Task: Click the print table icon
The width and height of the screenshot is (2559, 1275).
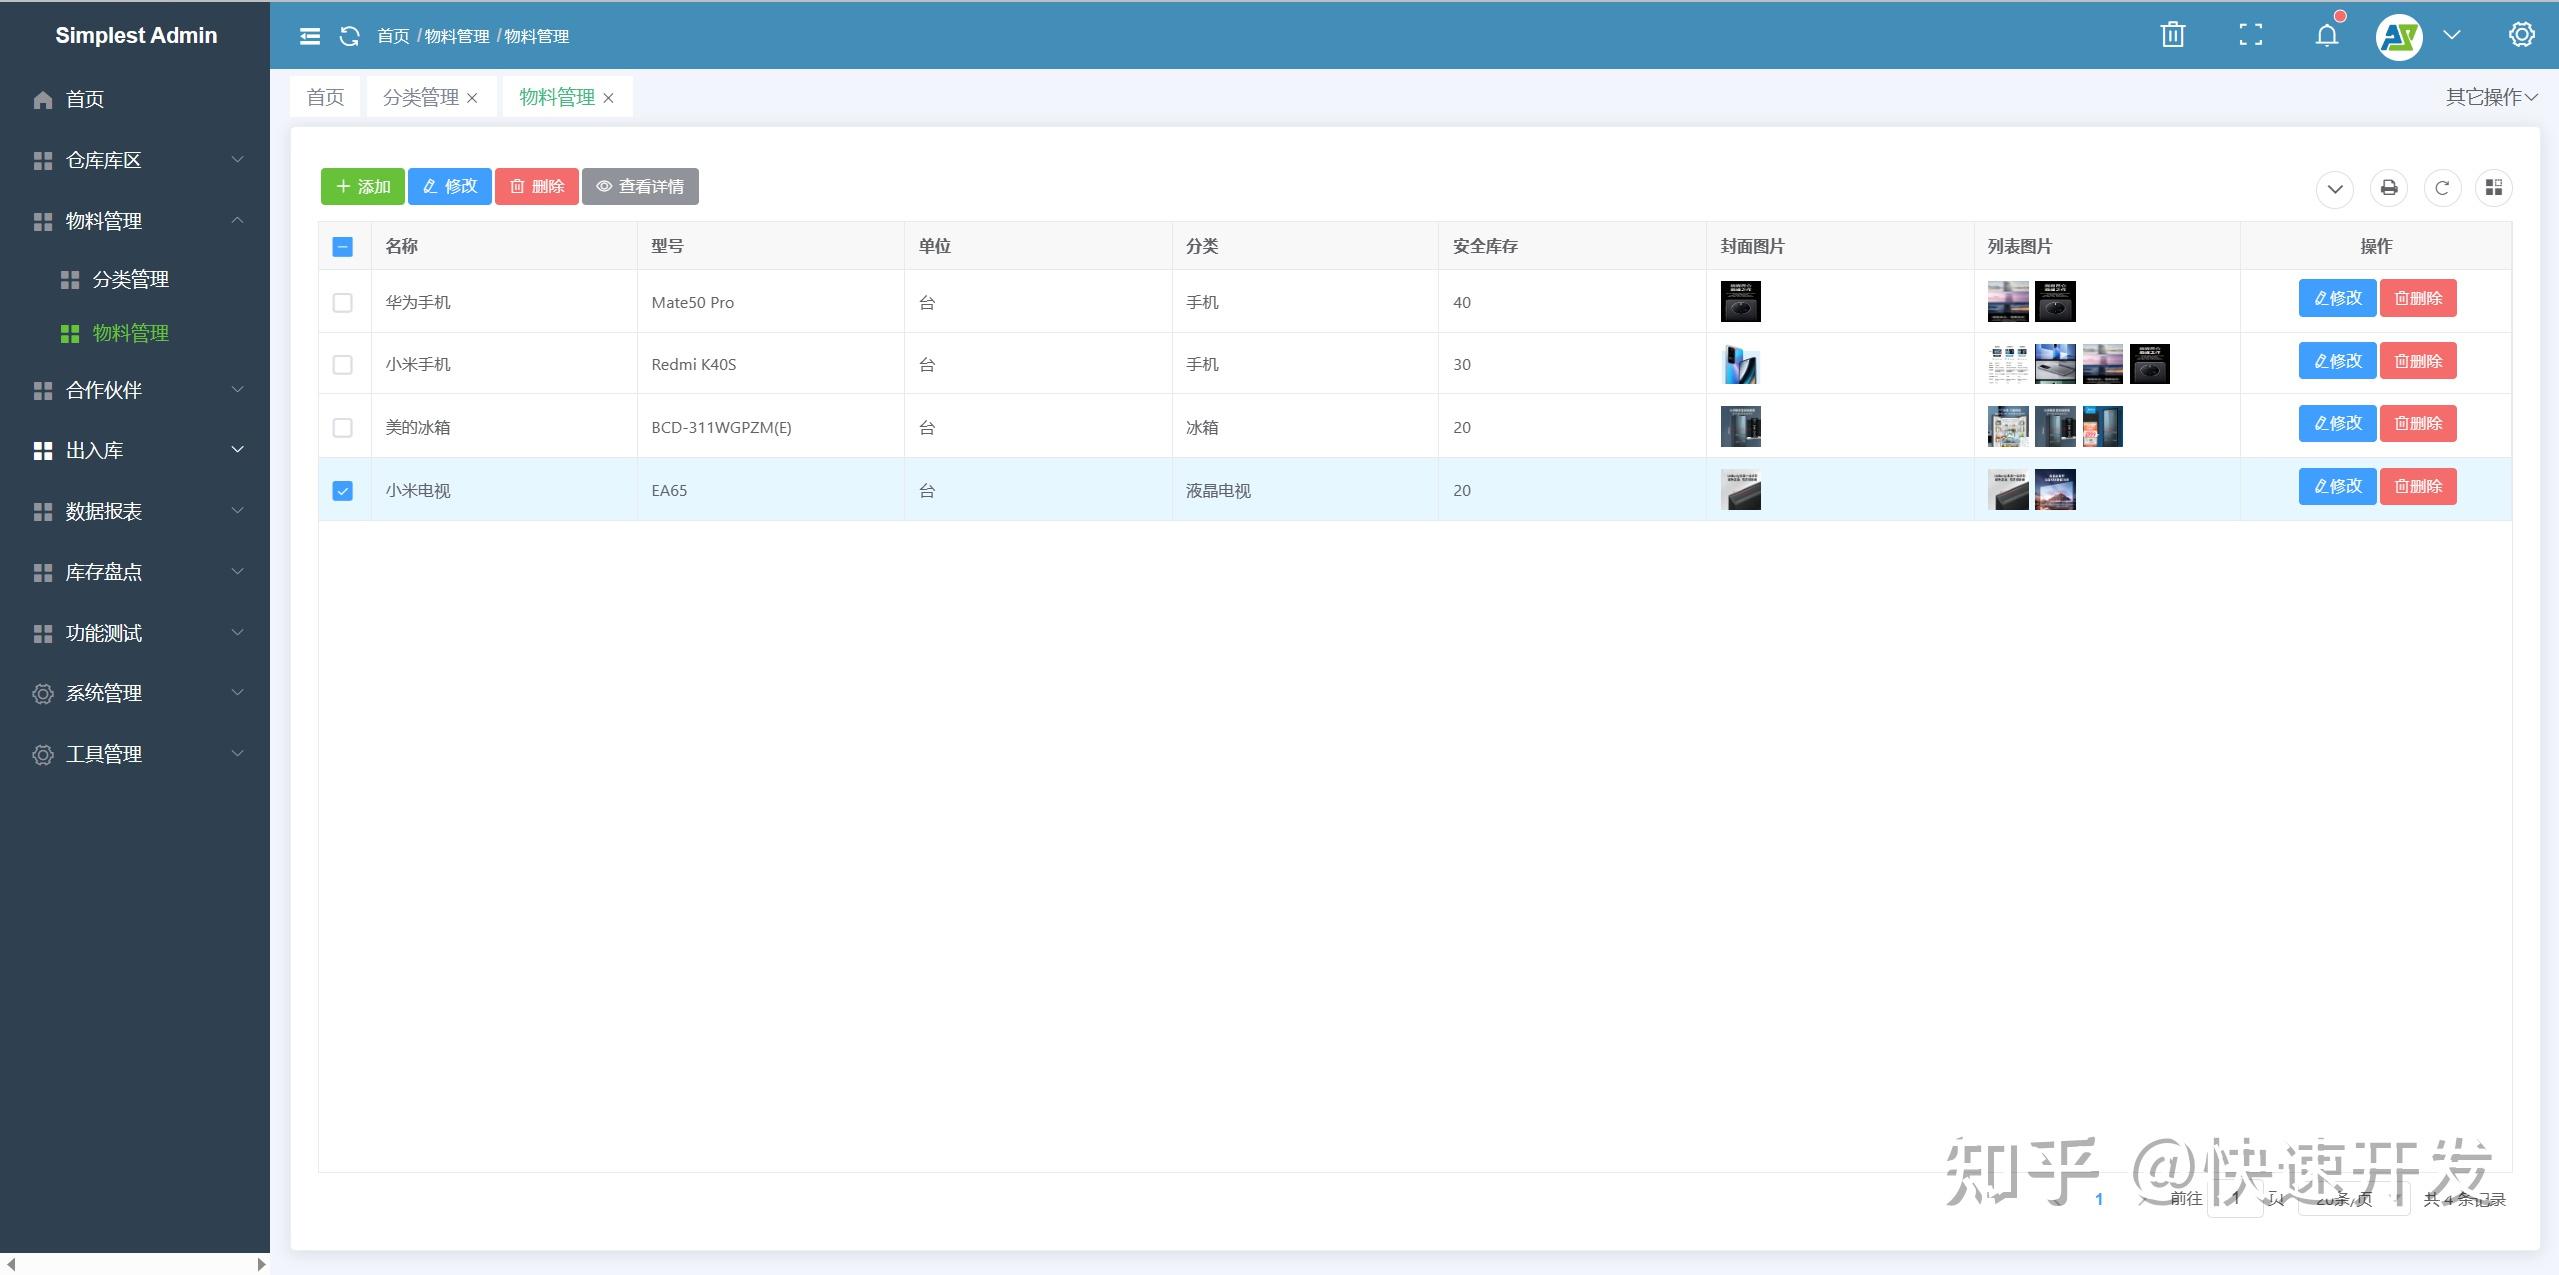Action: [x=2389, y=188]
